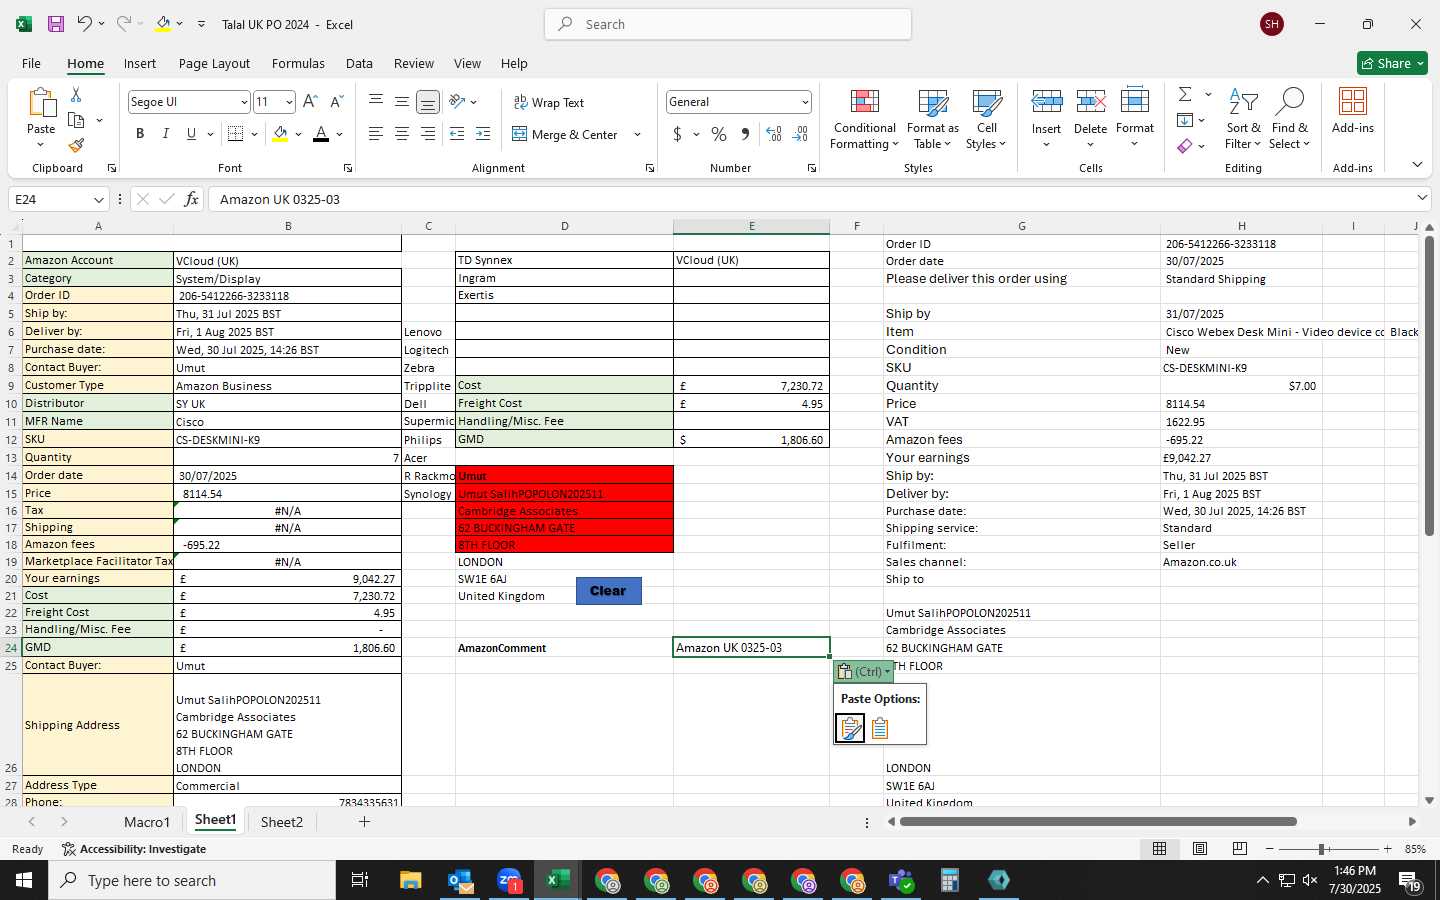Click the Delete cells icon

point(1091,101)
